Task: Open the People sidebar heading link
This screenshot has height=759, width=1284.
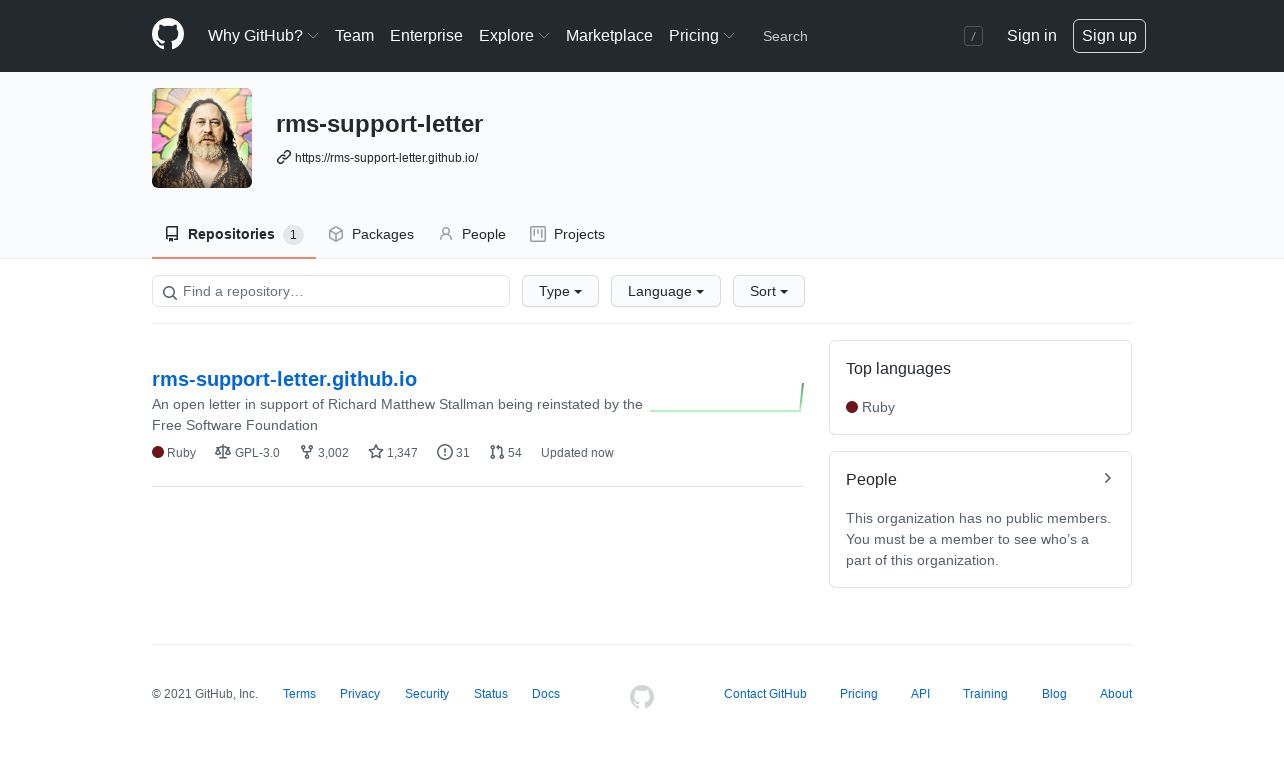Action: (871, 479)
